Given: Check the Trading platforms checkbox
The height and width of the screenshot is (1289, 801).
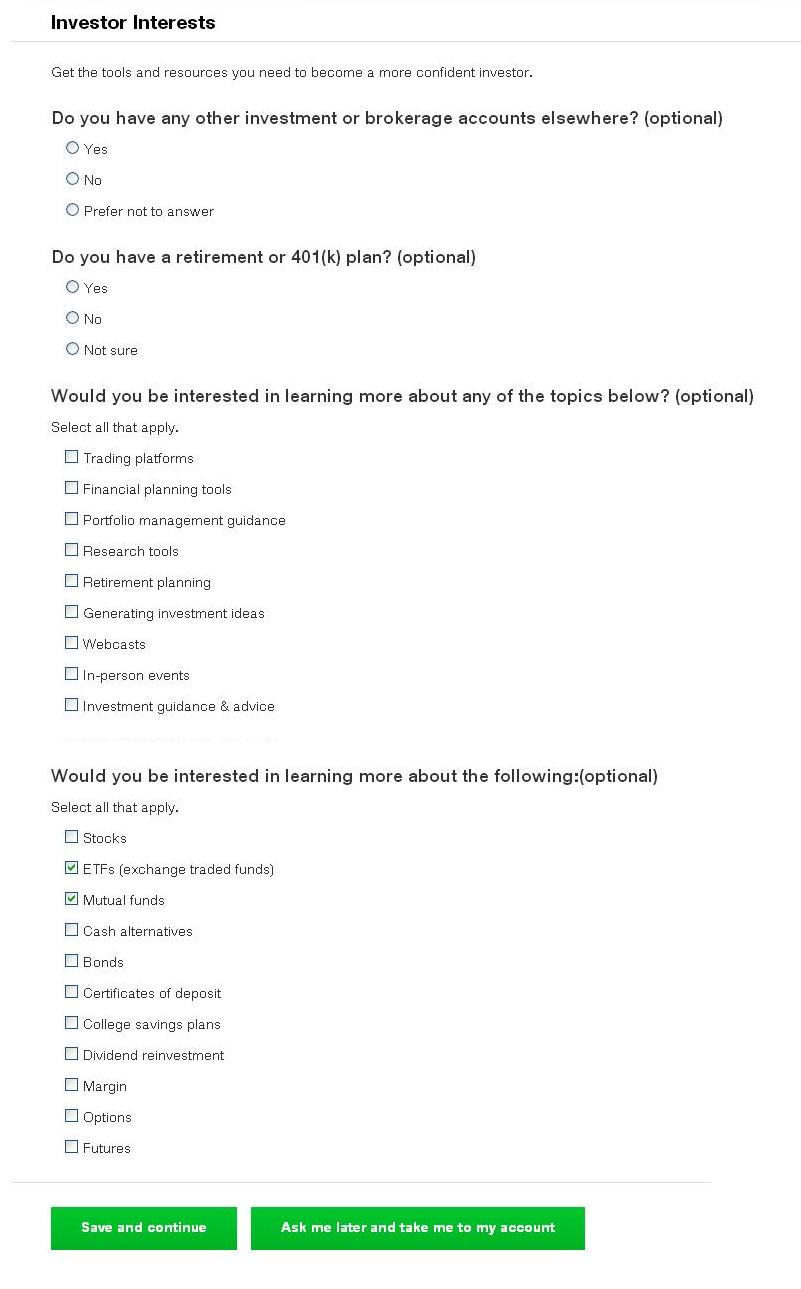Looking at the screenshot, I should point(71,457).
